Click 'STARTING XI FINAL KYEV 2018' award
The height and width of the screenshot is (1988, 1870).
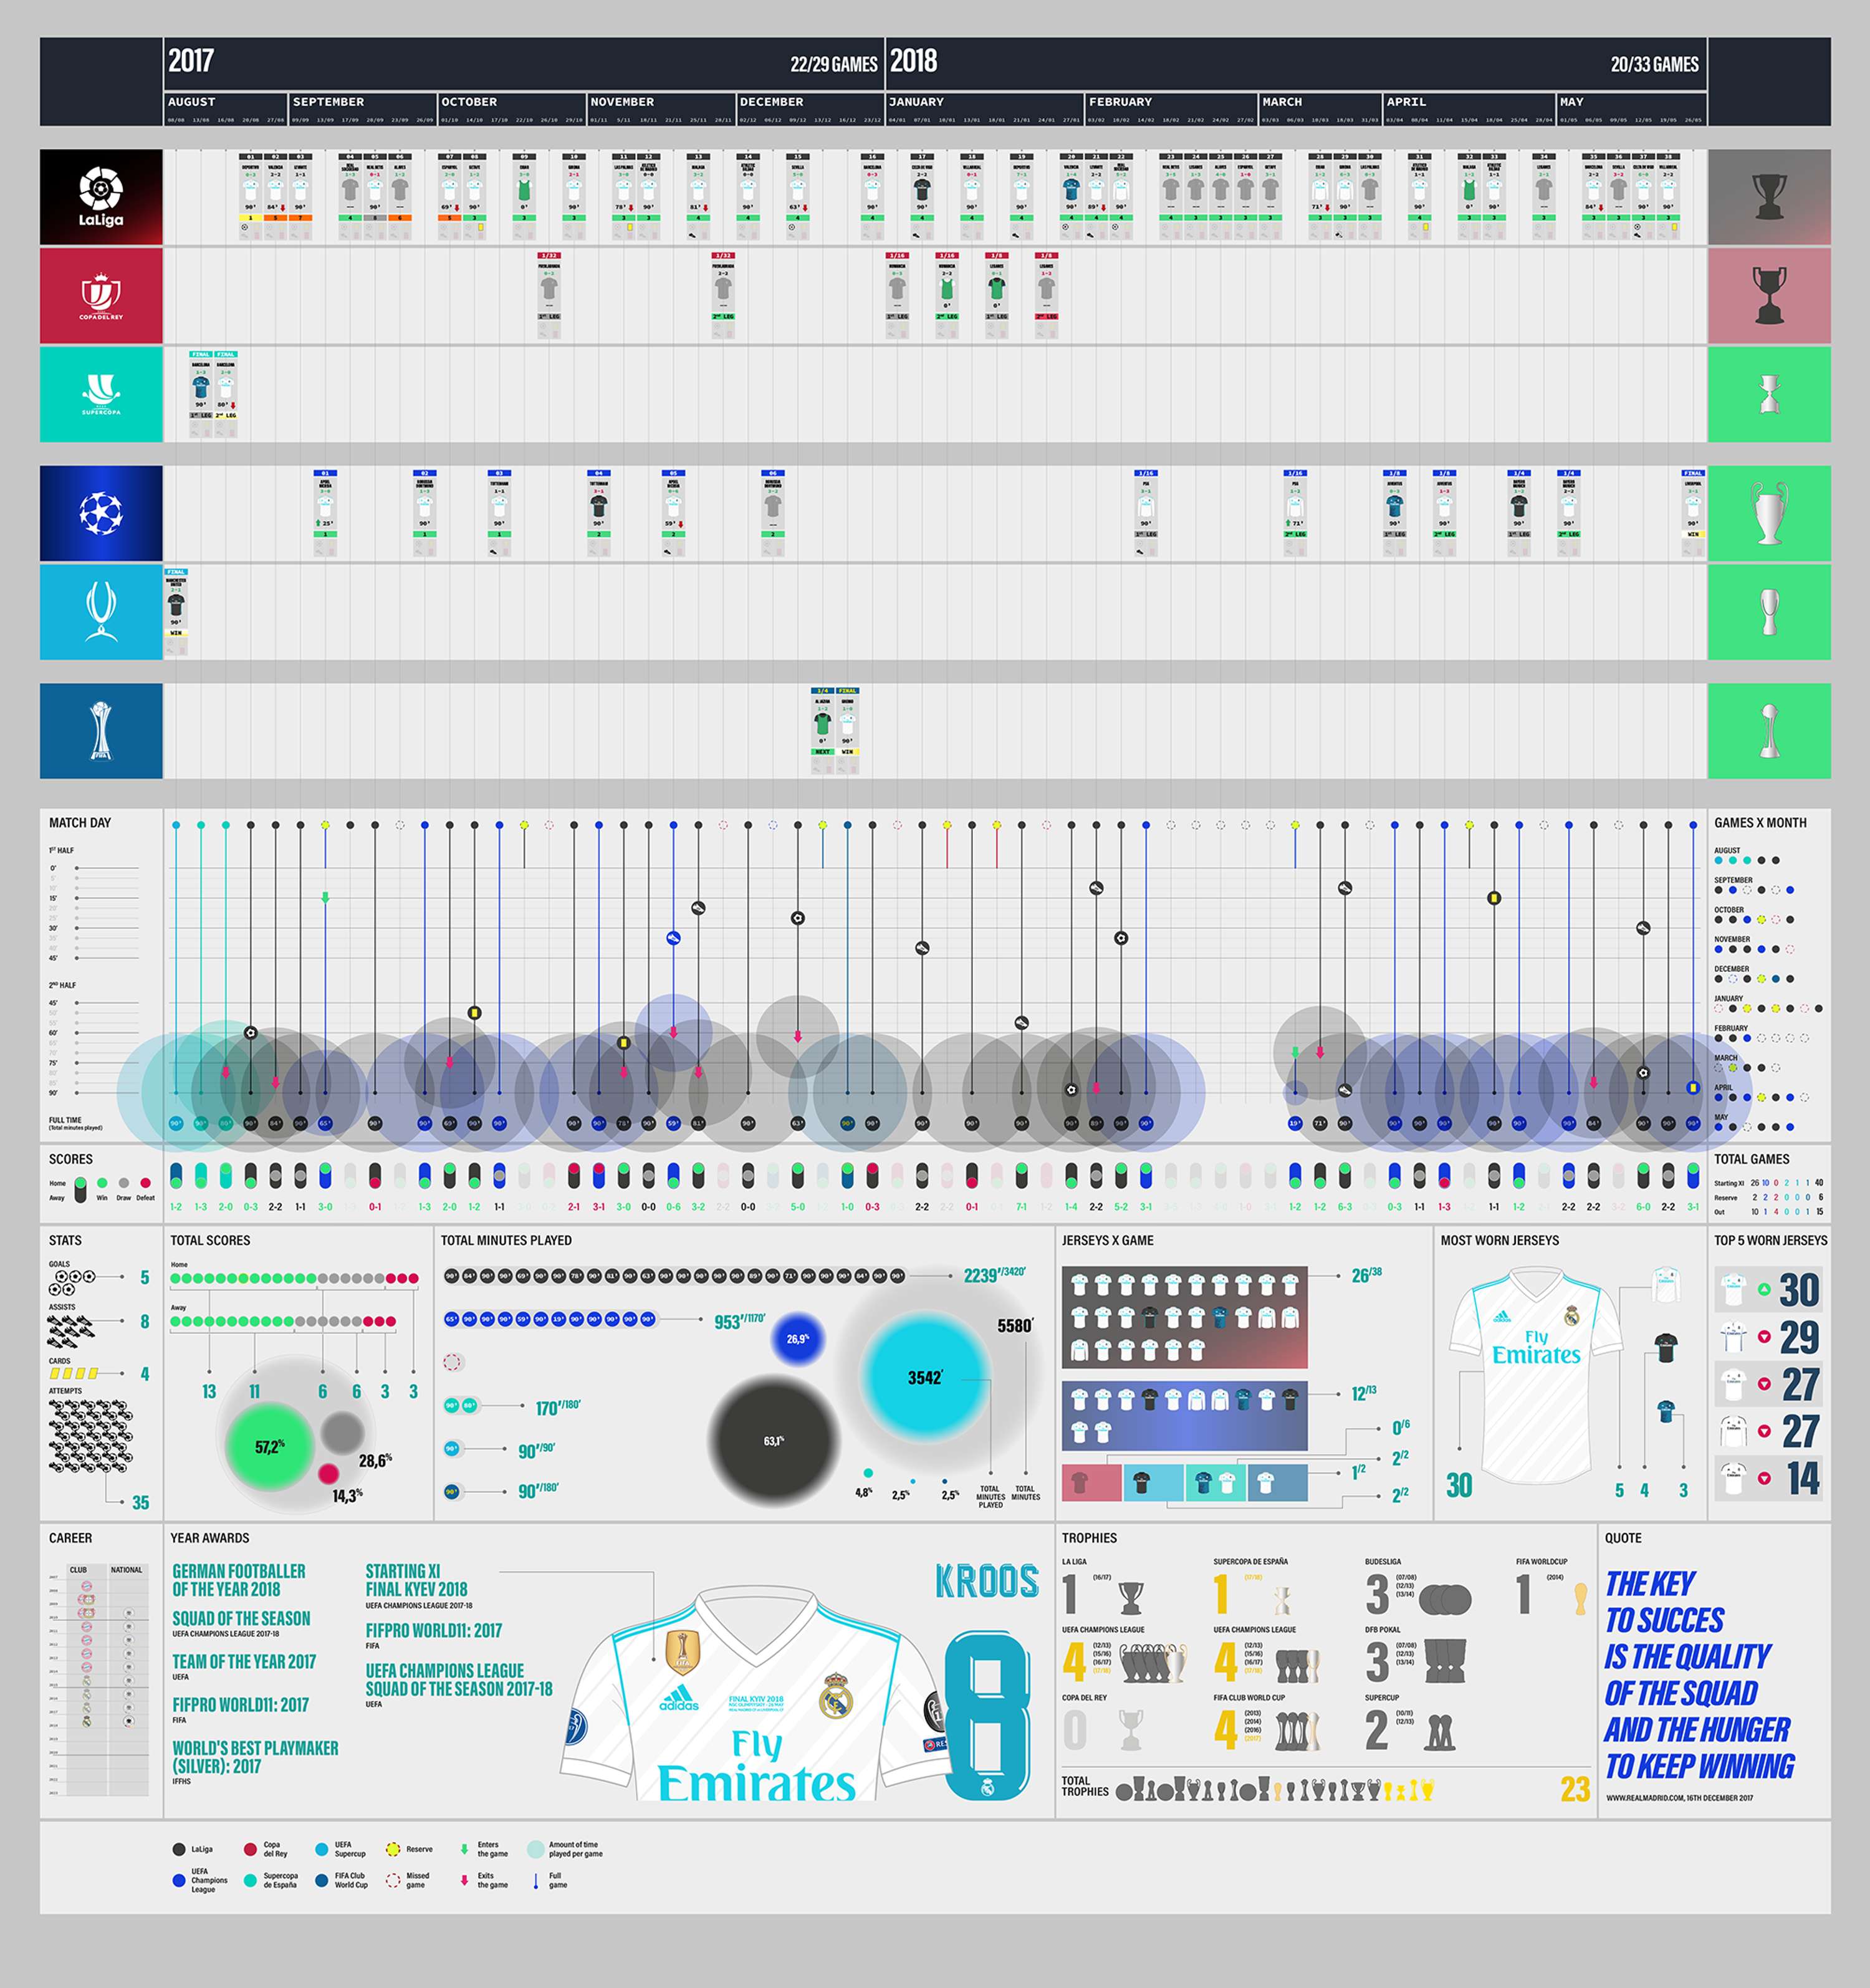coord(416,1581)
